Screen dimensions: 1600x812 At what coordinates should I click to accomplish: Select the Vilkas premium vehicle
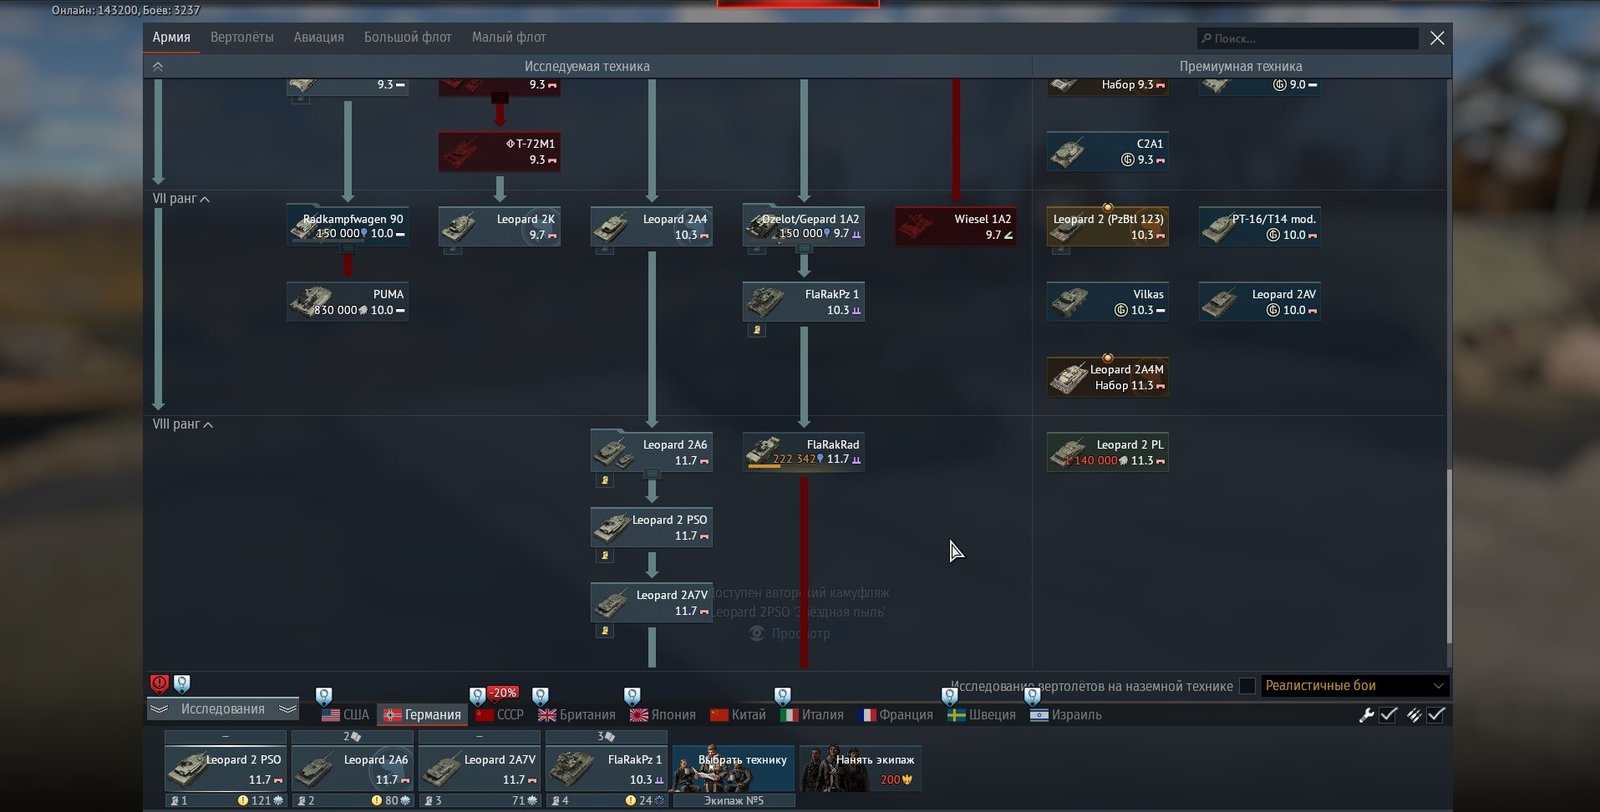(1107, 302)
